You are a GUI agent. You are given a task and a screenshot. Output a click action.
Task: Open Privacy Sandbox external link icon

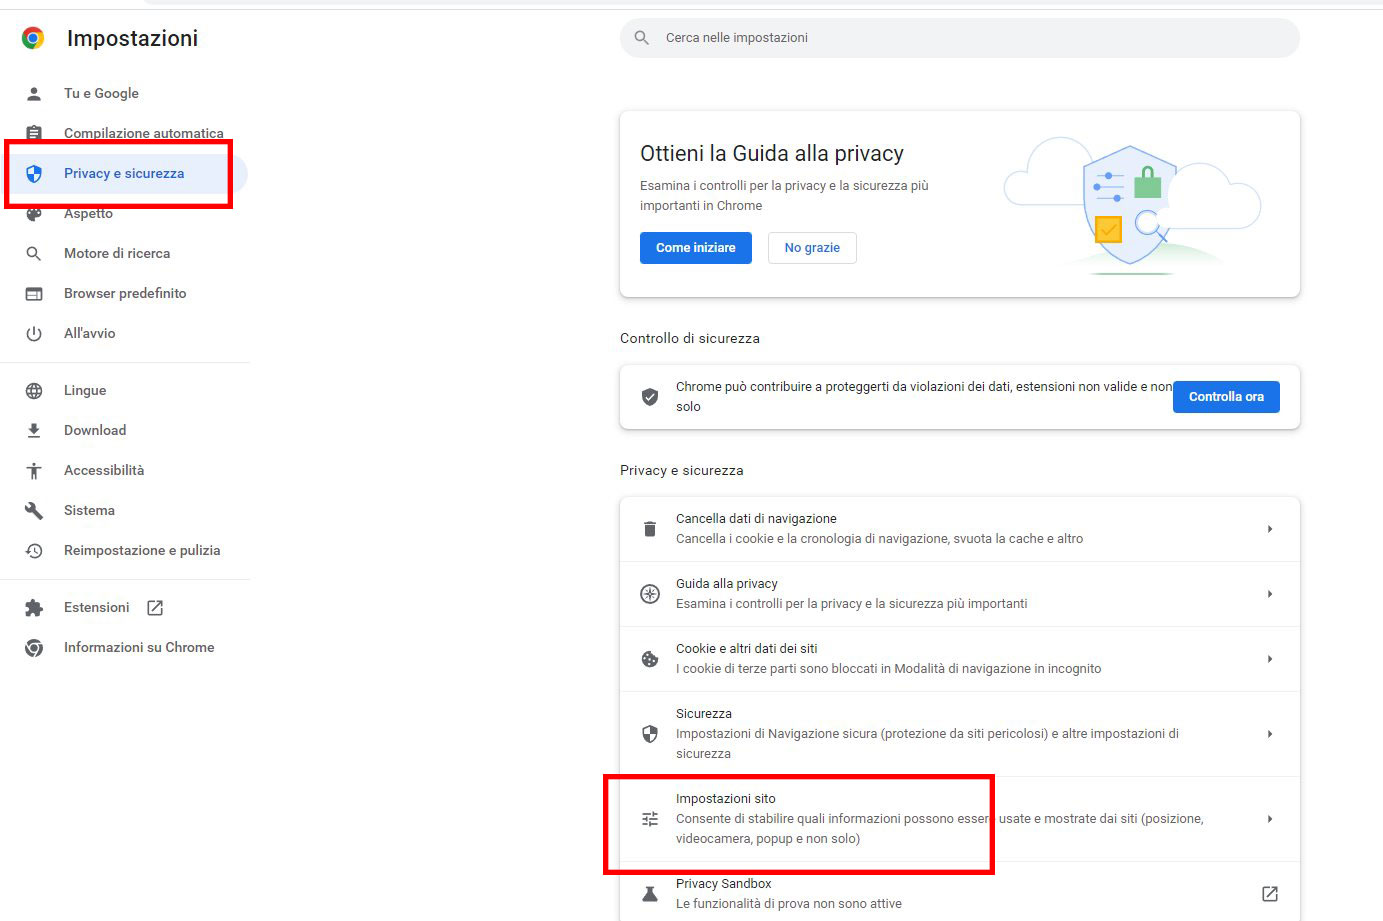click(x=1270, y=894)
